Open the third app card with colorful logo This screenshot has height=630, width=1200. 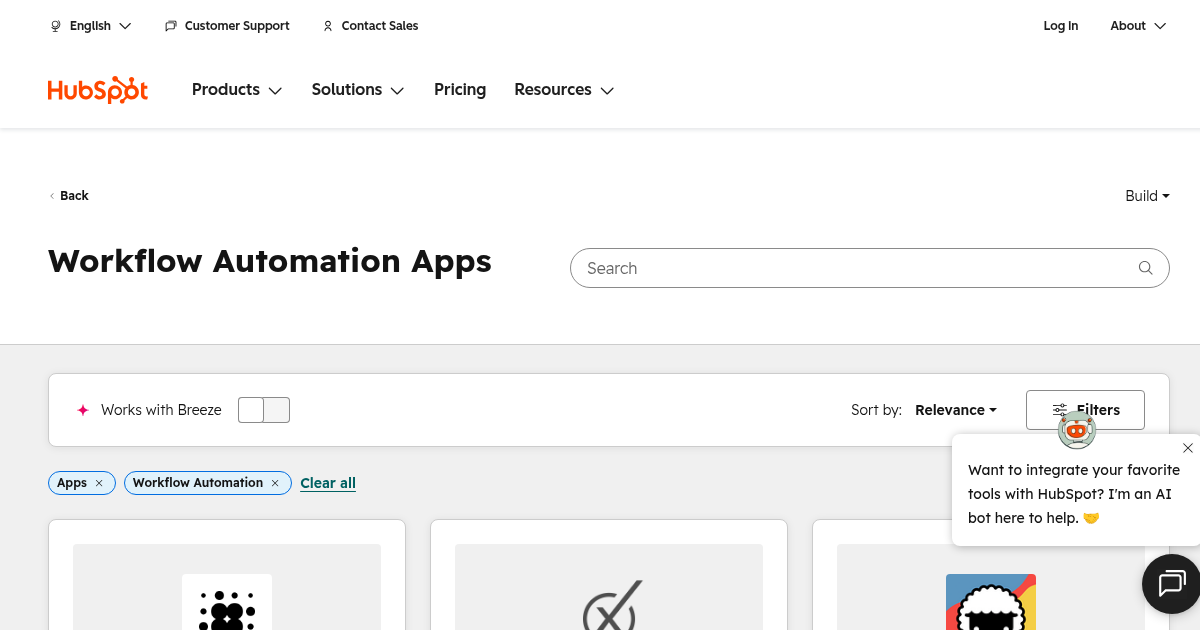click(991, 587)
